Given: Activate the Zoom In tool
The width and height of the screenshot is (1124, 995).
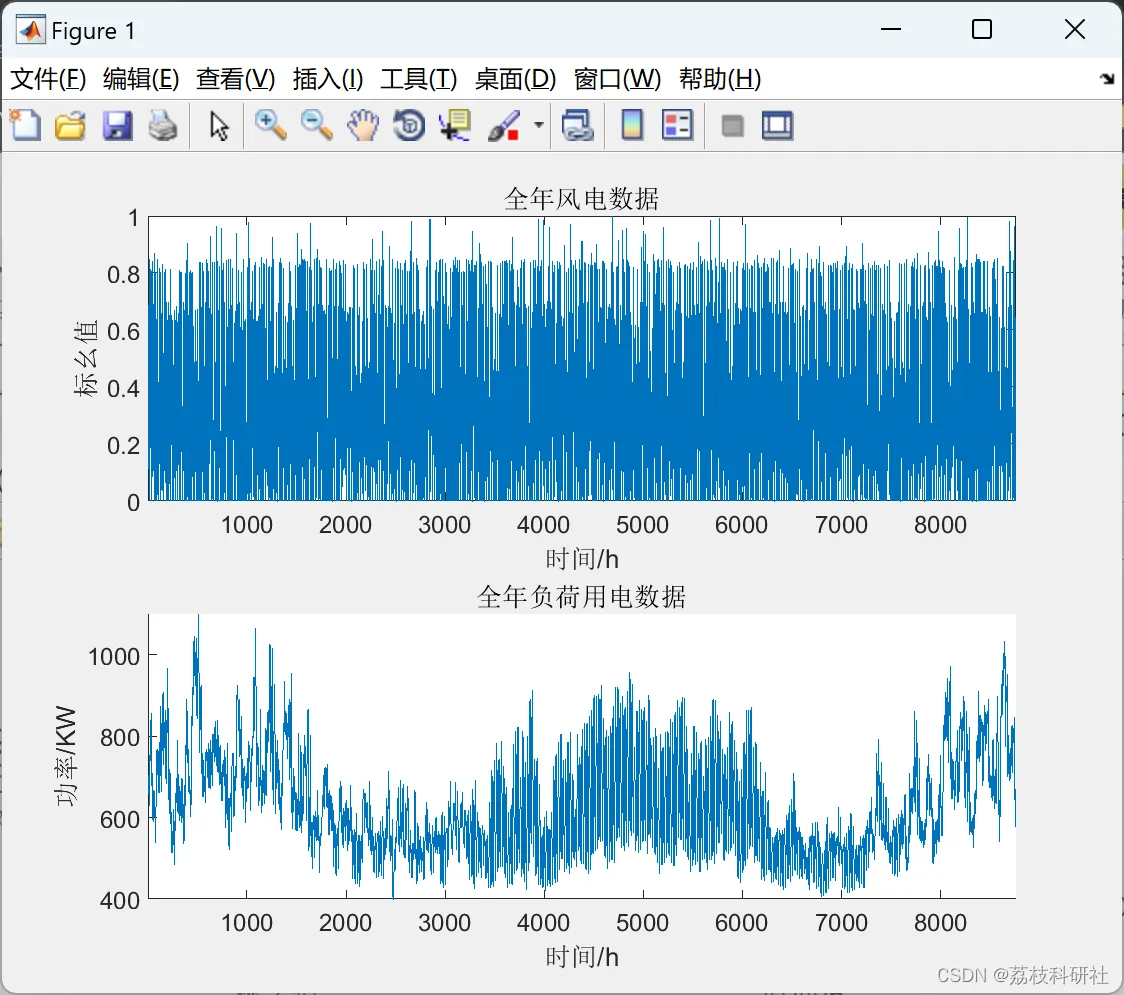Looking at the screenshot, I should tap(270, 125).
